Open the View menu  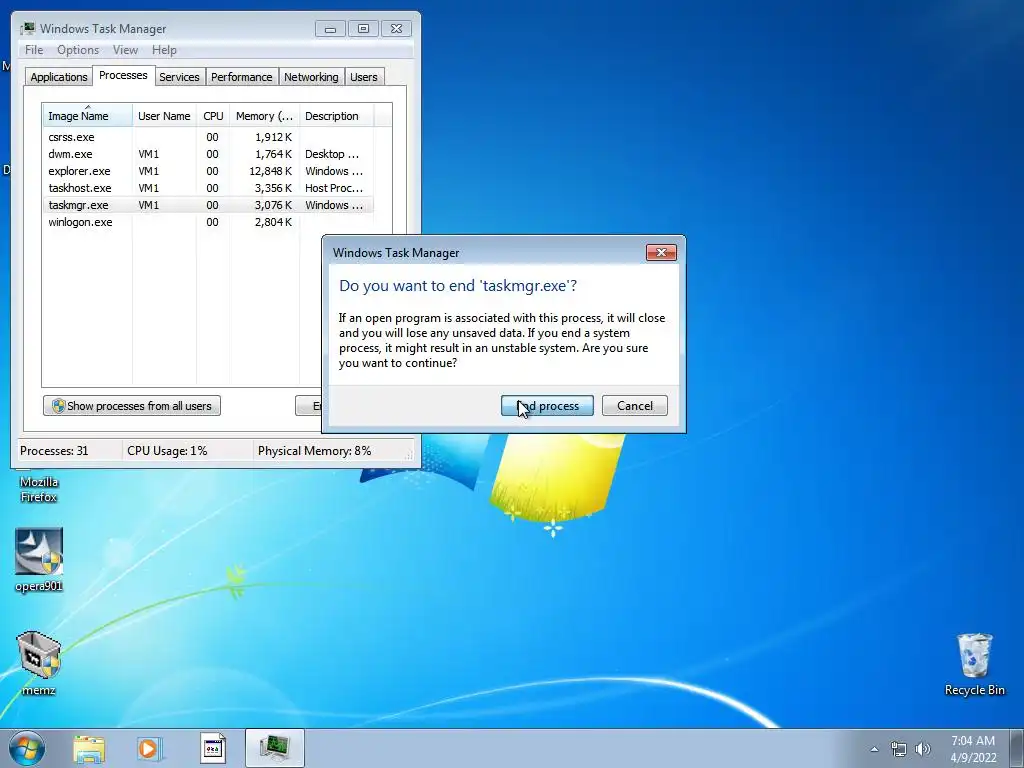coord(125,50)
